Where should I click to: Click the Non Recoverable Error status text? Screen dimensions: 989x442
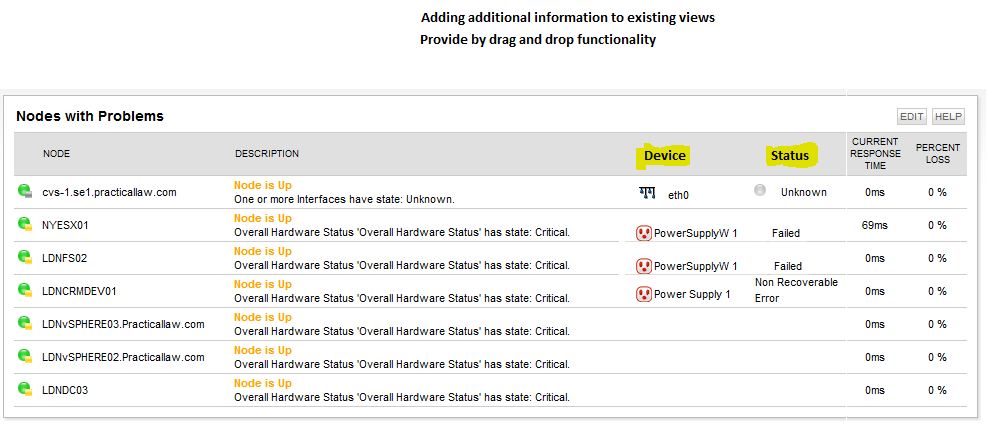tap(796, 290)
